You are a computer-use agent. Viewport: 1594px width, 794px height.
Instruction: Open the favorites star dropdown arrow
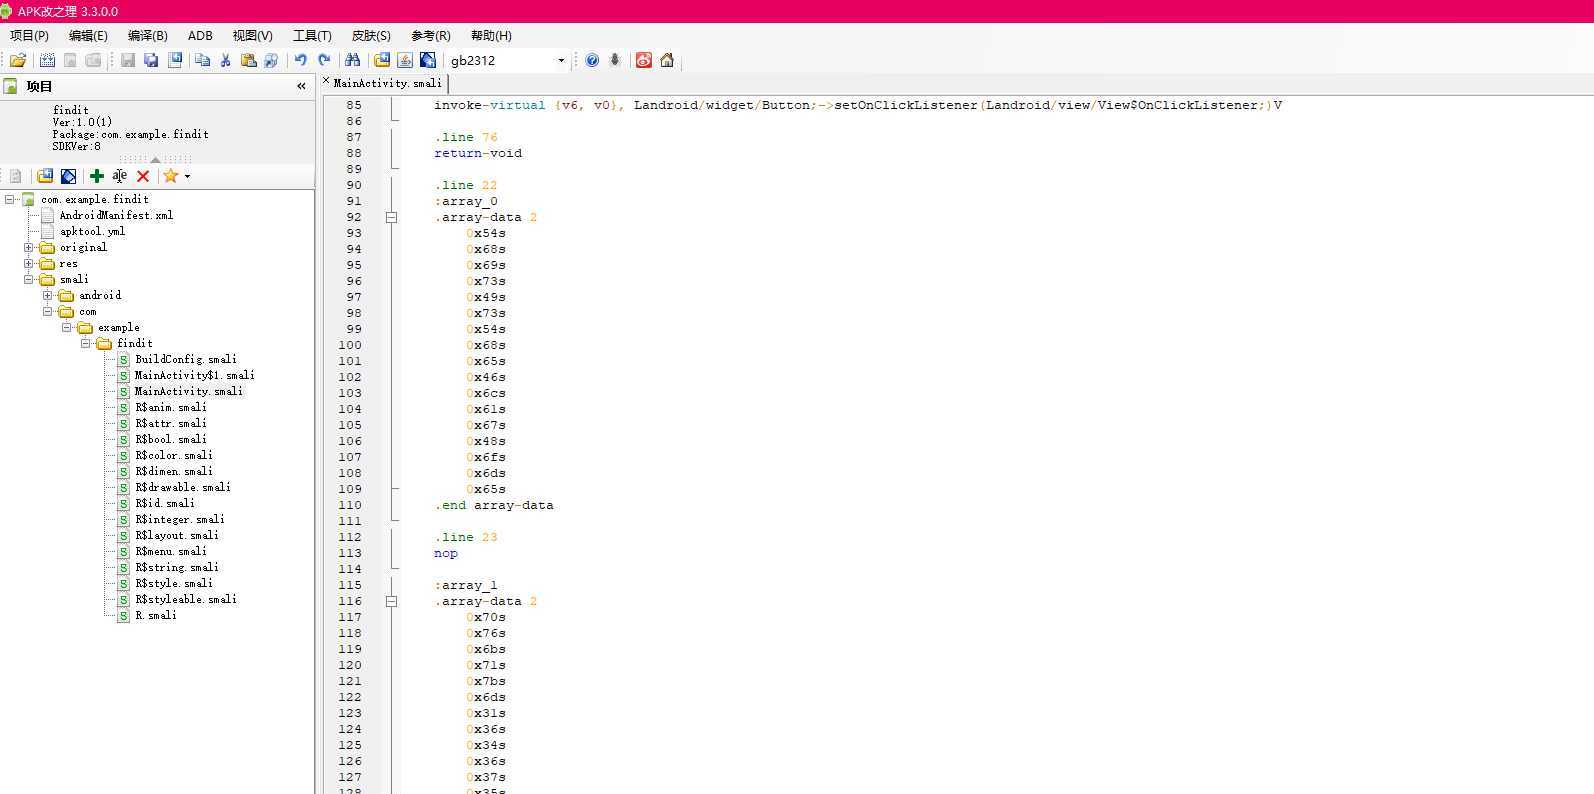click(187, 176)
